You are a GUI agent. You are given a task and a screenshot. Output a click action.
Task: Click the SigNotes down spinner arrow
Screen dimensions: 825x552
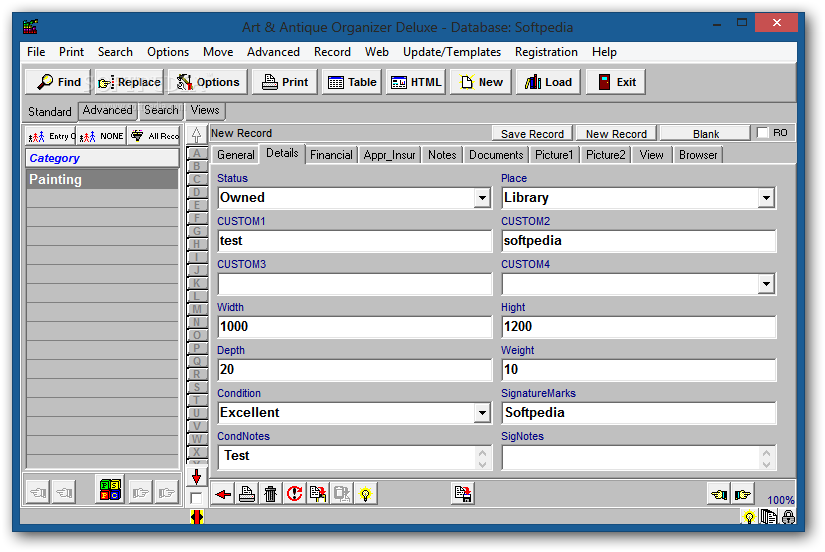(767, 464)
